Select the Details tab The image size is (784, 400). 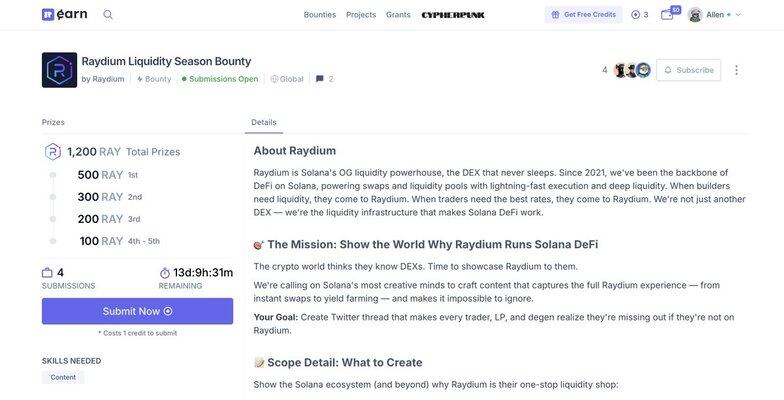(264, 122)
